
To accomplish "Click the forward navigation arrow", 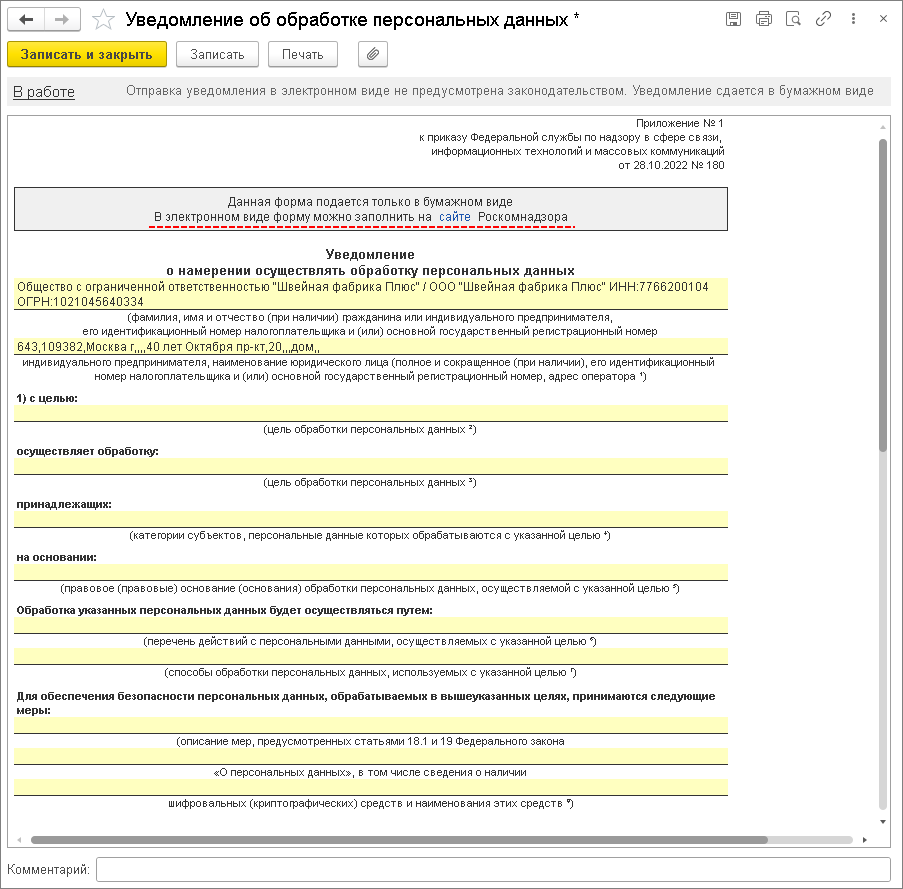I will click(62, 20).
